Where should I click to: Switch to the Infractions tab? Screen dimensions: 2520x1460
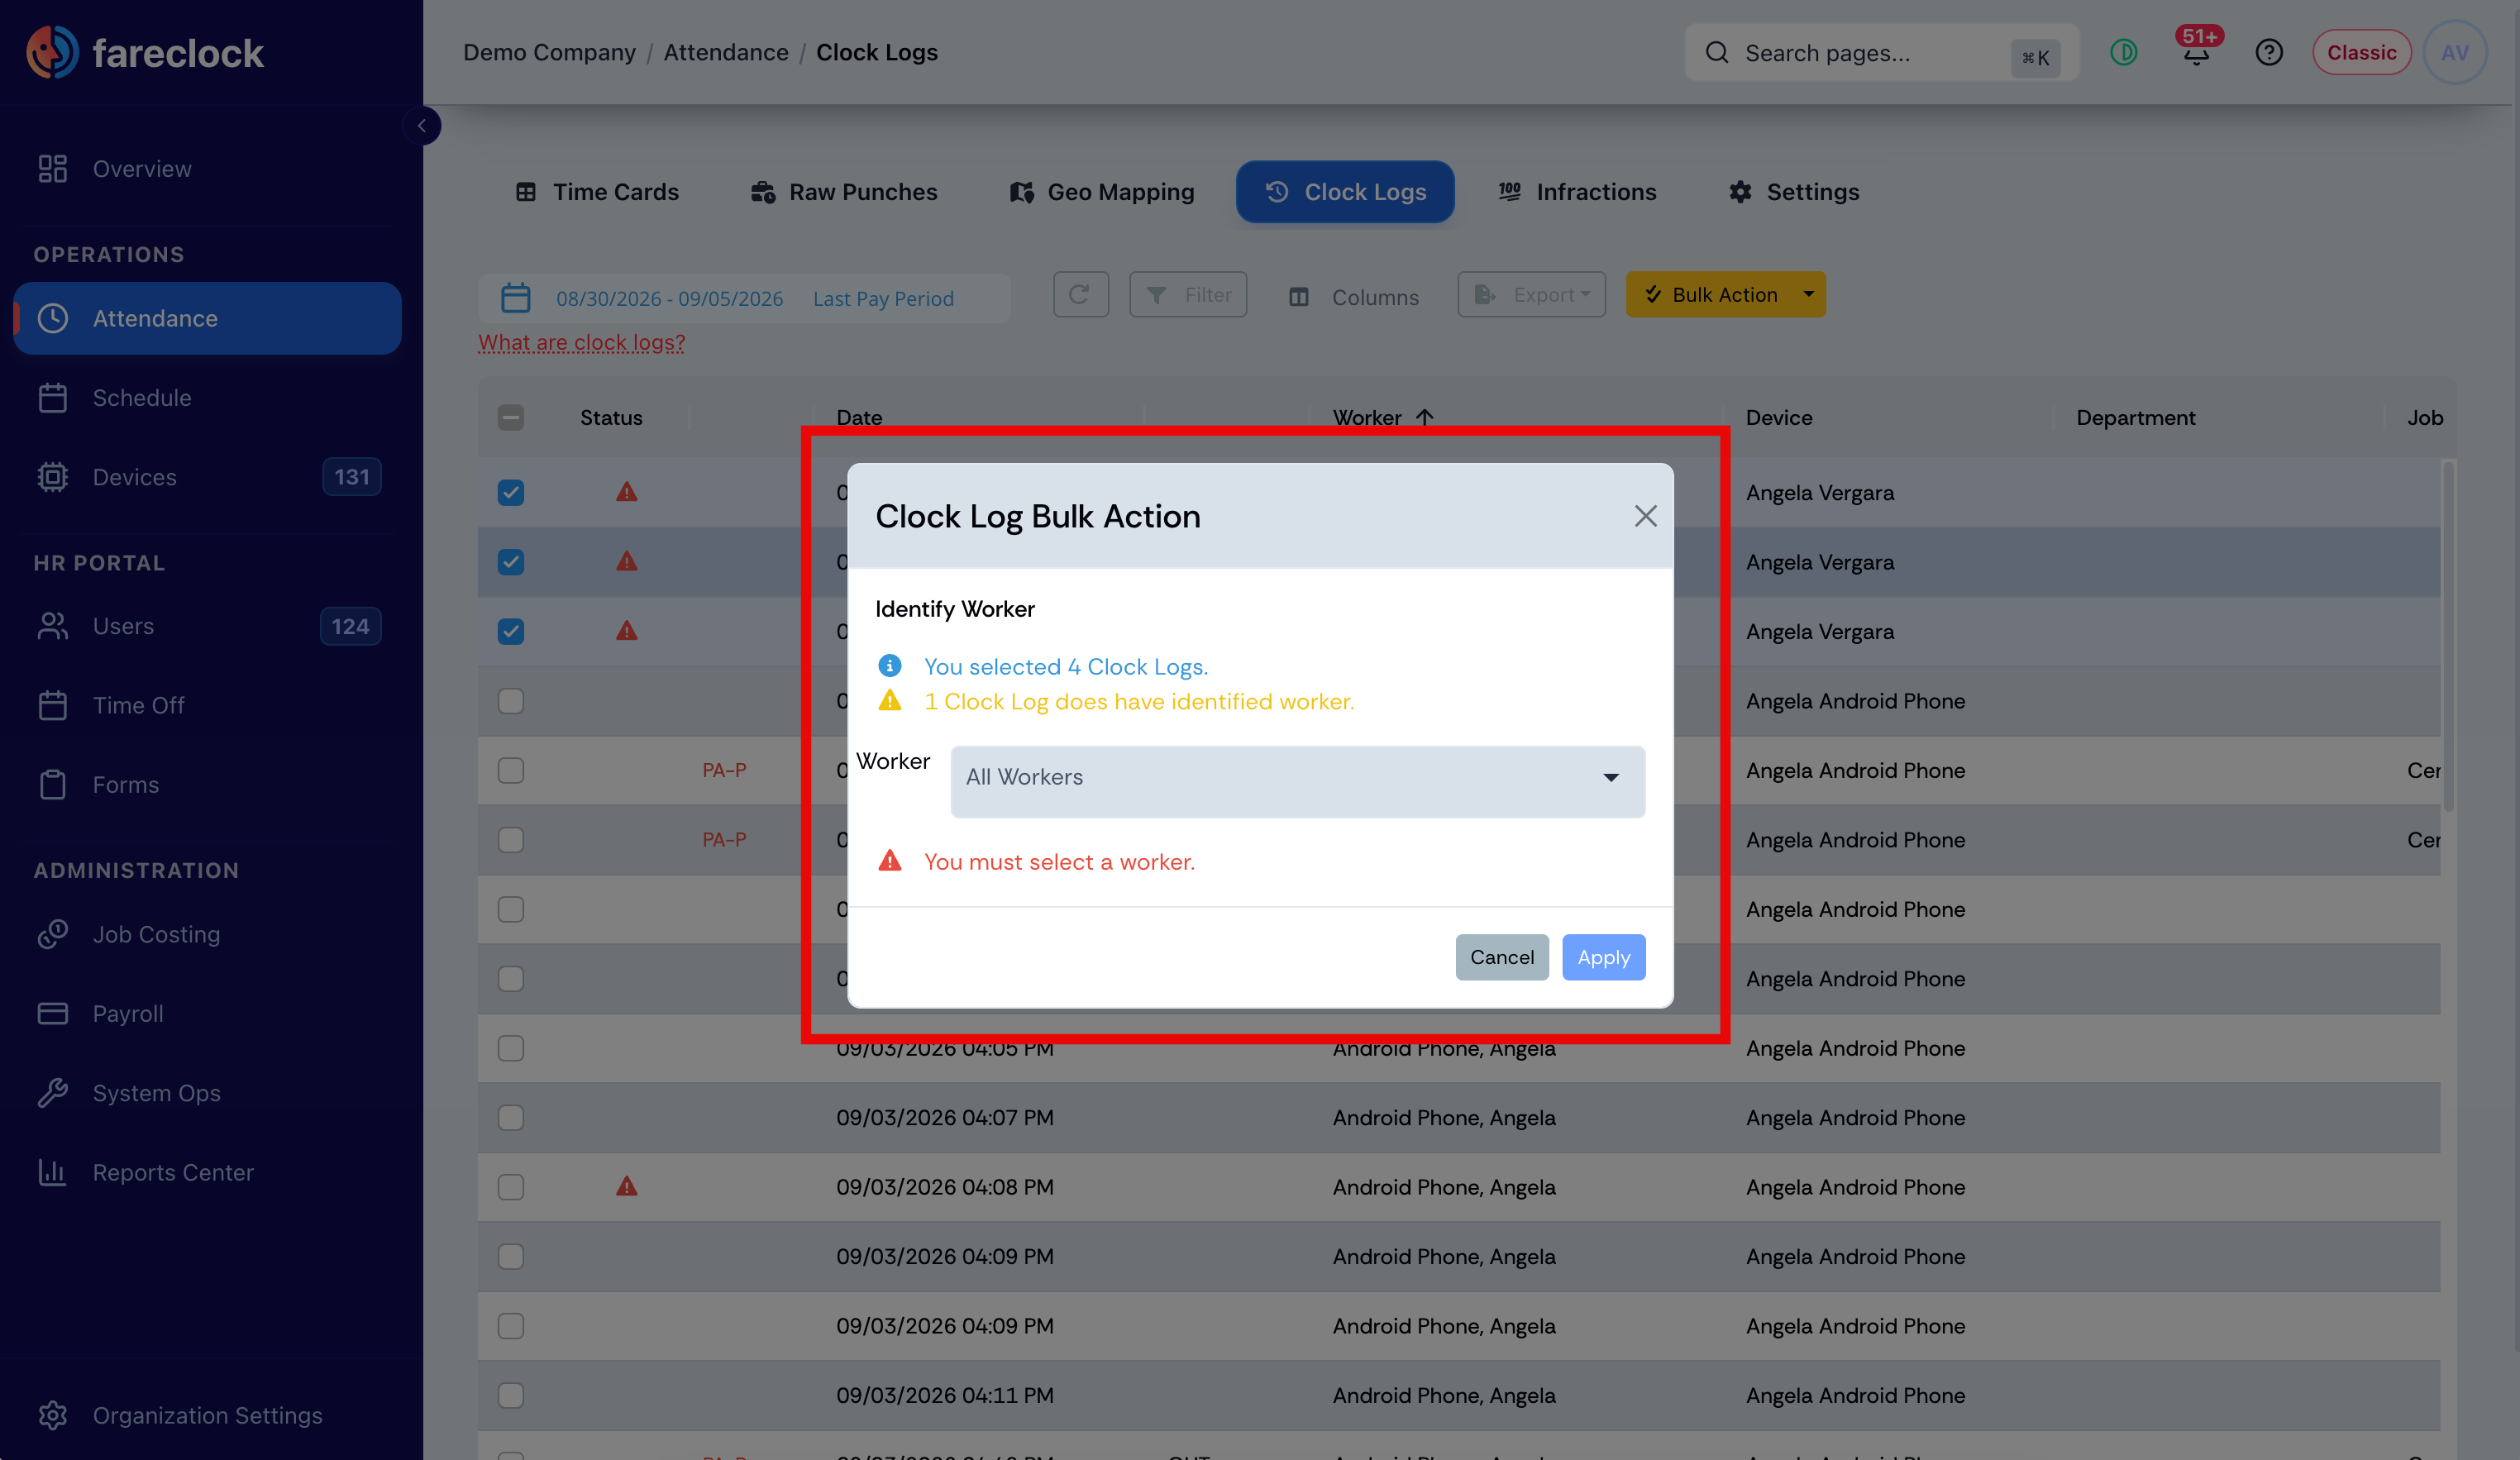click(1577, 192)
